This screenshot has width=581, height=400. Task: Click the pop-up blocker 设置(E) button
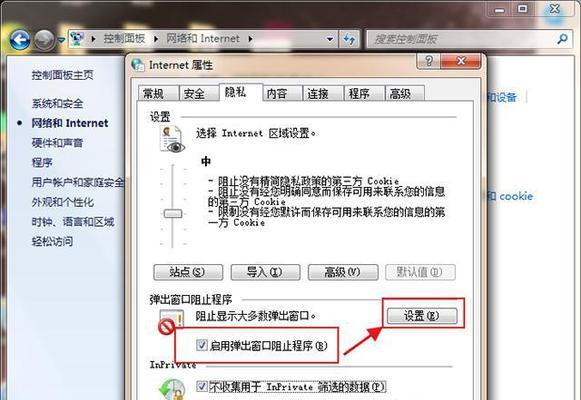click(422, 316)
